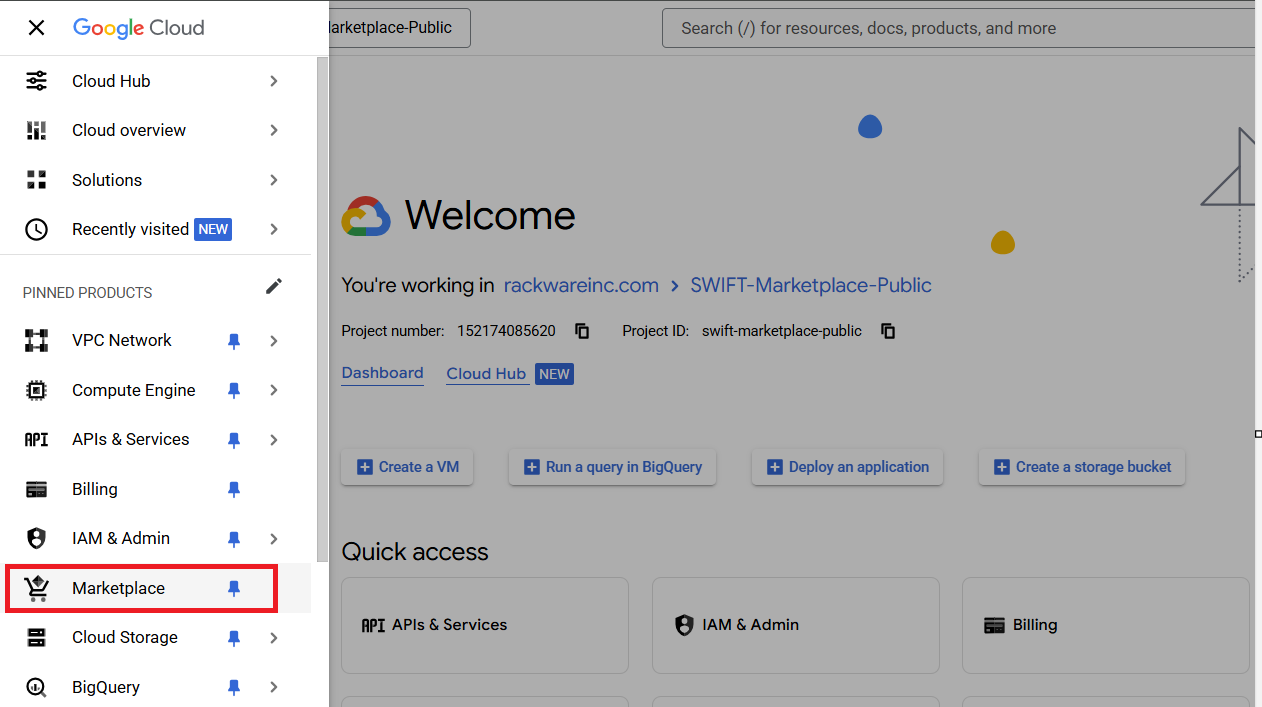The image size is (1262, 707).
Task: Edit pinned products with pencil icon
Action: (x=274, y=286)
